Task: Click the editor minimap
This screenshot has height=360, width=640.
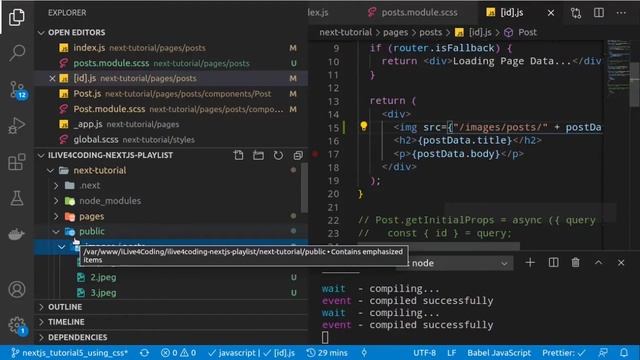Action: [x=619, y=67]
